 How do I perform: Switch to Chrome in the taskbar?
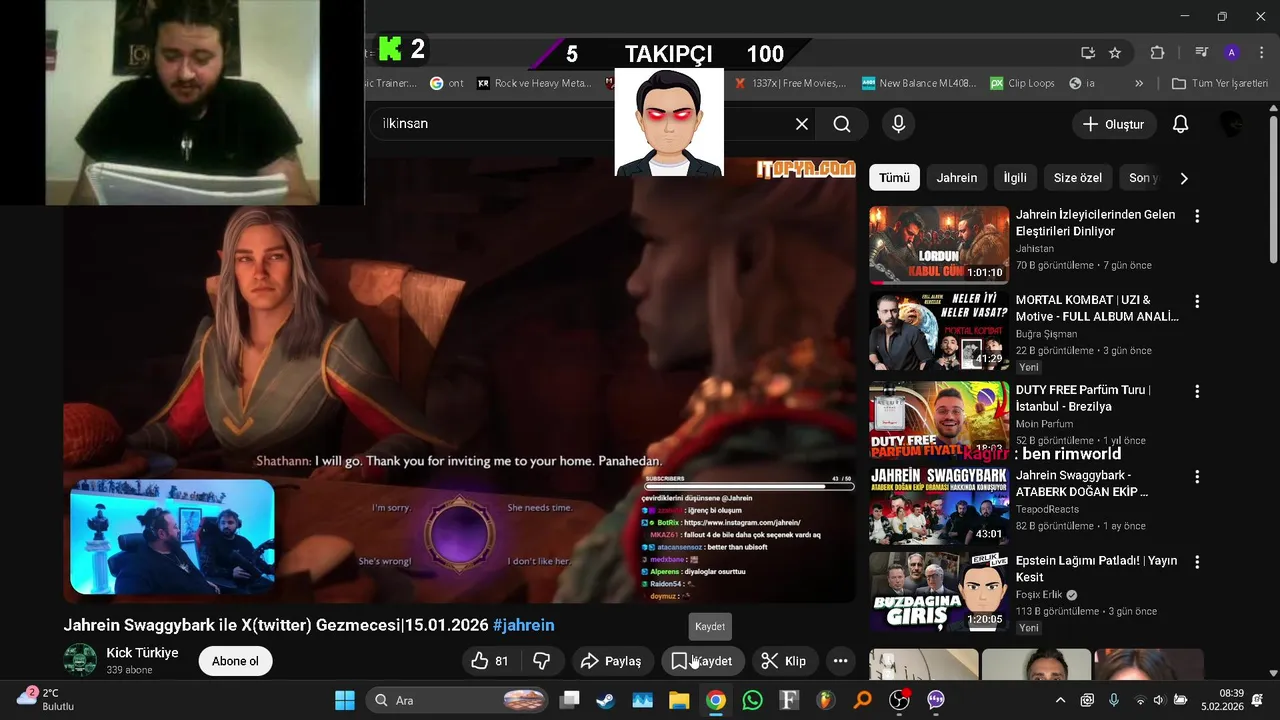point(716,700)
